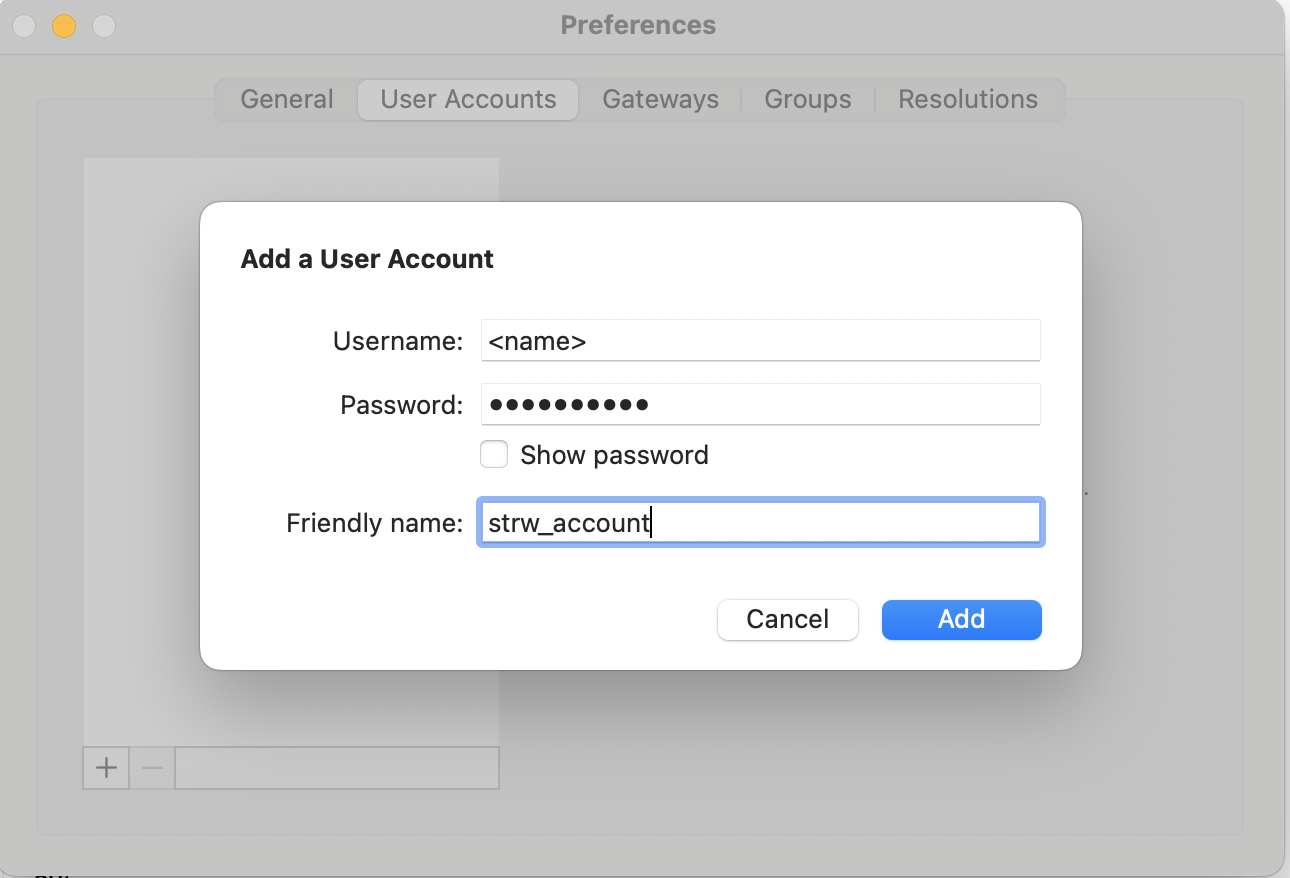This screenshot has width=1290, height=878.
Task: Focus the Username text field
Action: (760, 341)
